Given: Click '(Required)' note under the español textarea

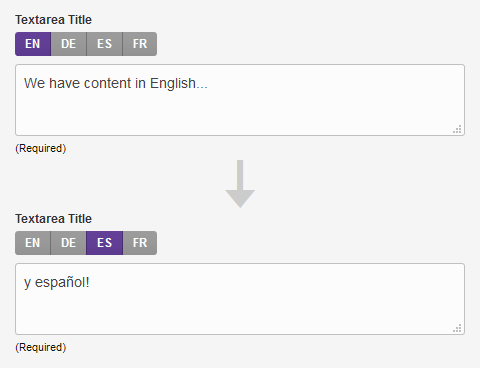Looking at the screenshot, I should tap(41, 347).
